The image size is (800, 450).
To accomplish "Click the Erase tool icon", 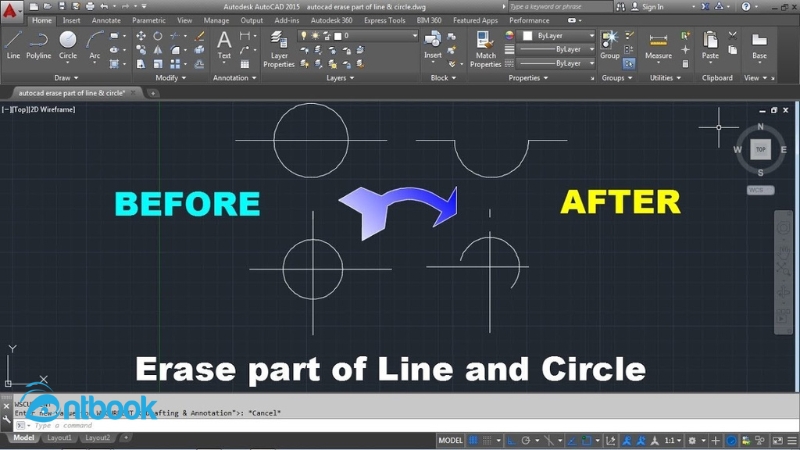I will [x=199, y=36].
